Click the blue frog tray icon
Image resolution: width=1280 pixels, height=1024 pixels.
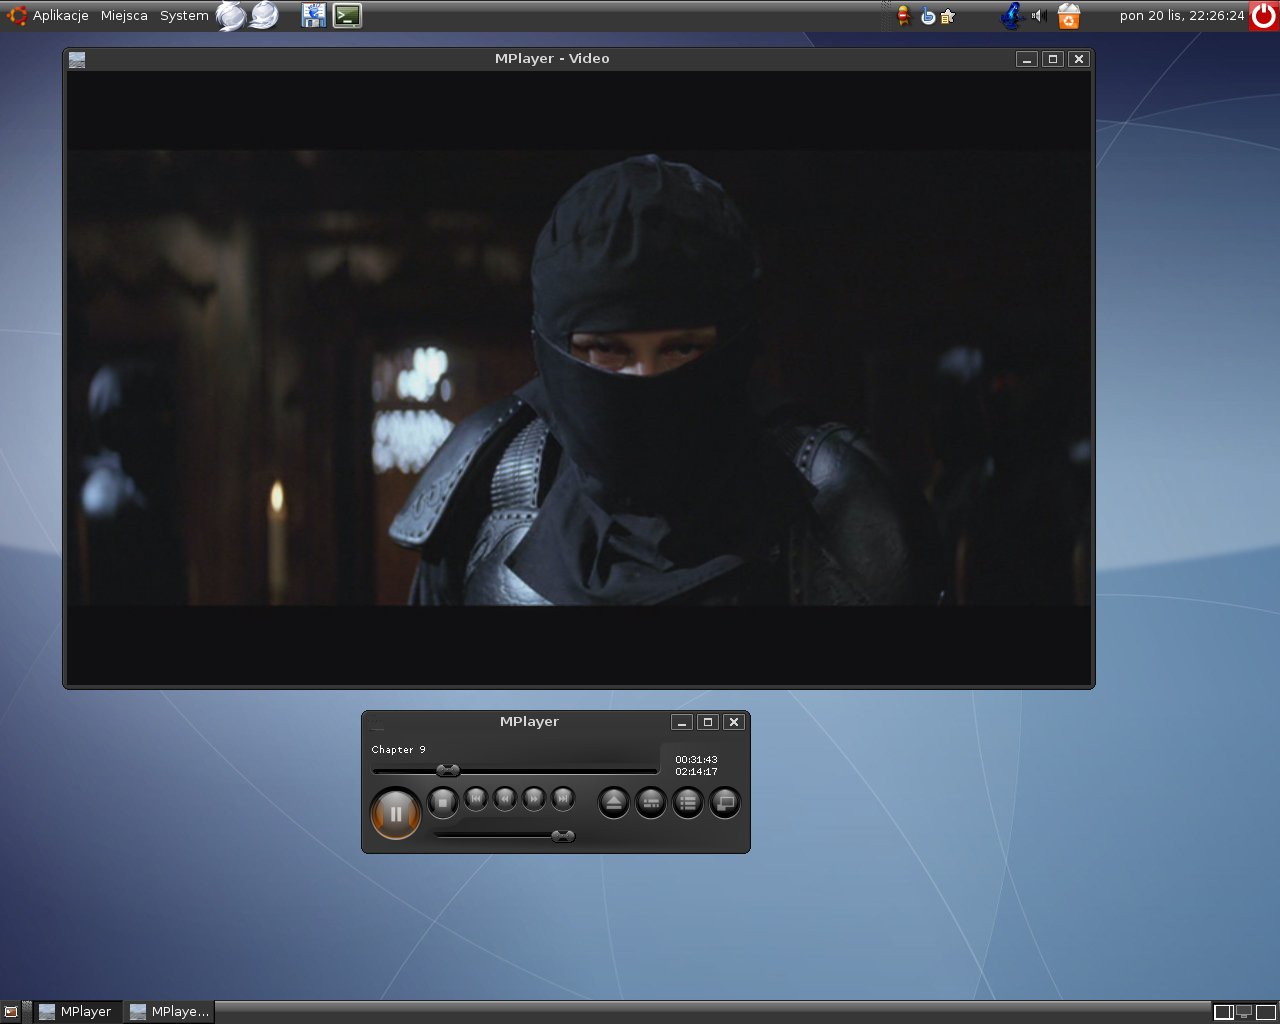pos(1013,15)
